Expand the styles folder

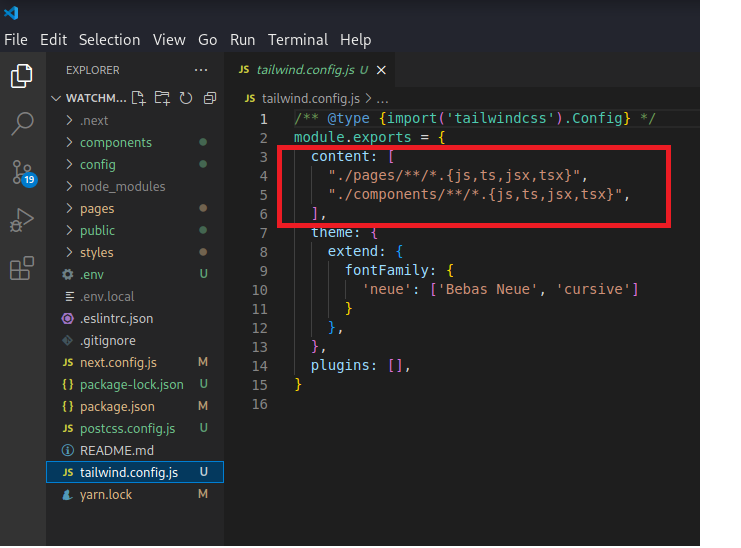70,252
